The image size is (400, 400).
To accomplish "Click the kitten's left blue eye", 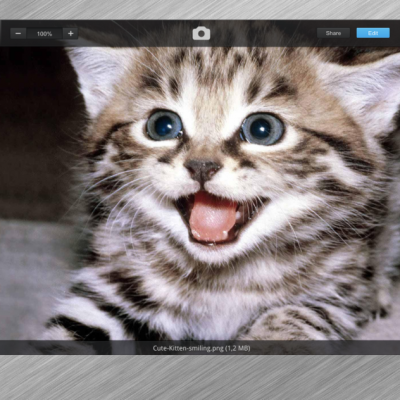I will click(164, 125).
